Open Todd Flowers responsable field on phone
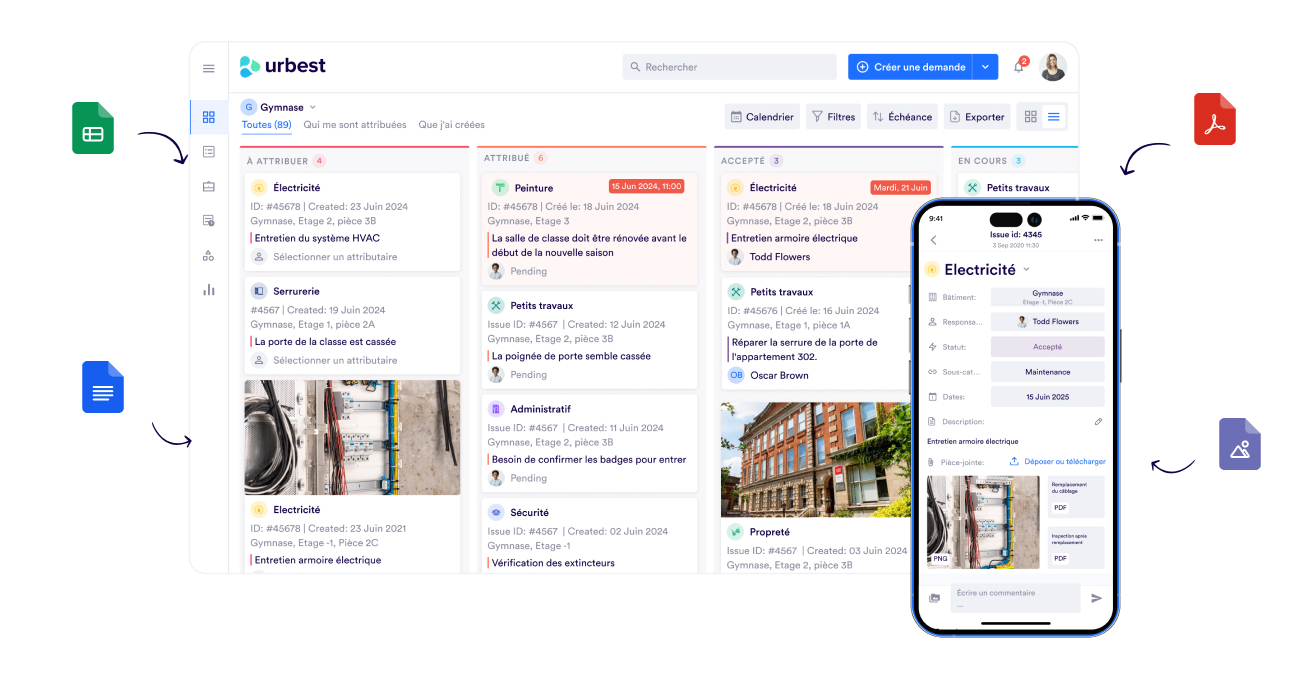1312x700 pixels. tap(1047, 322)
